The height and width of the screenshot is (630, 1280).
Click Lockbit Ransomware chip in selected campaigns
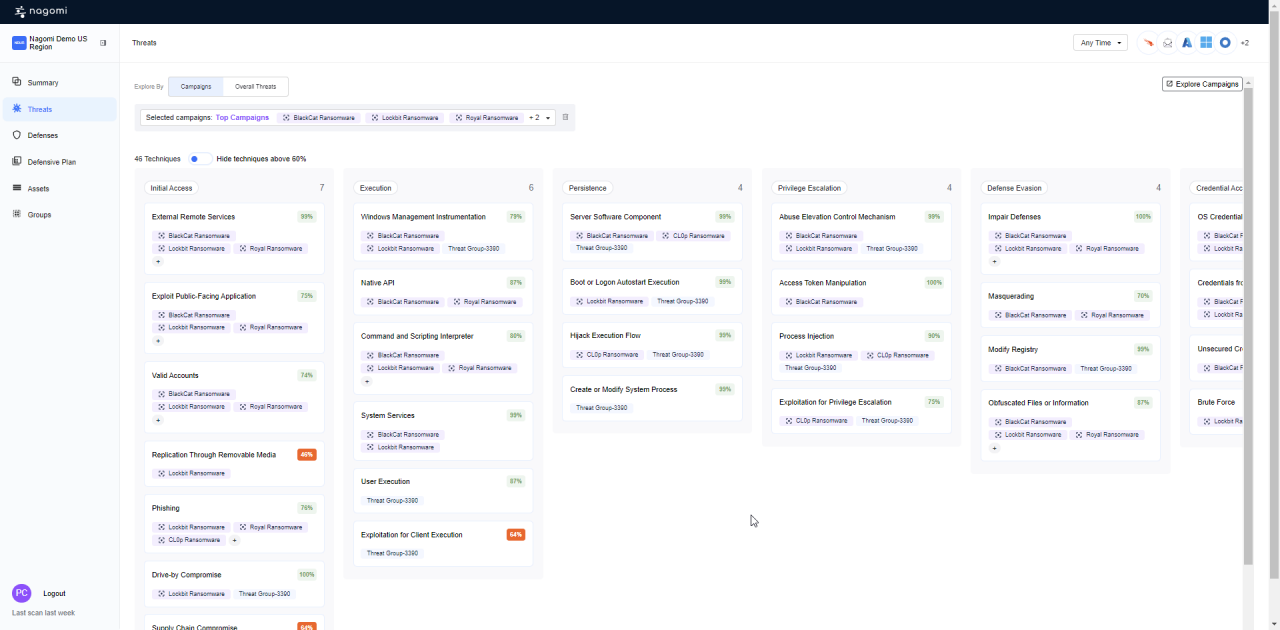coord(405,118)
